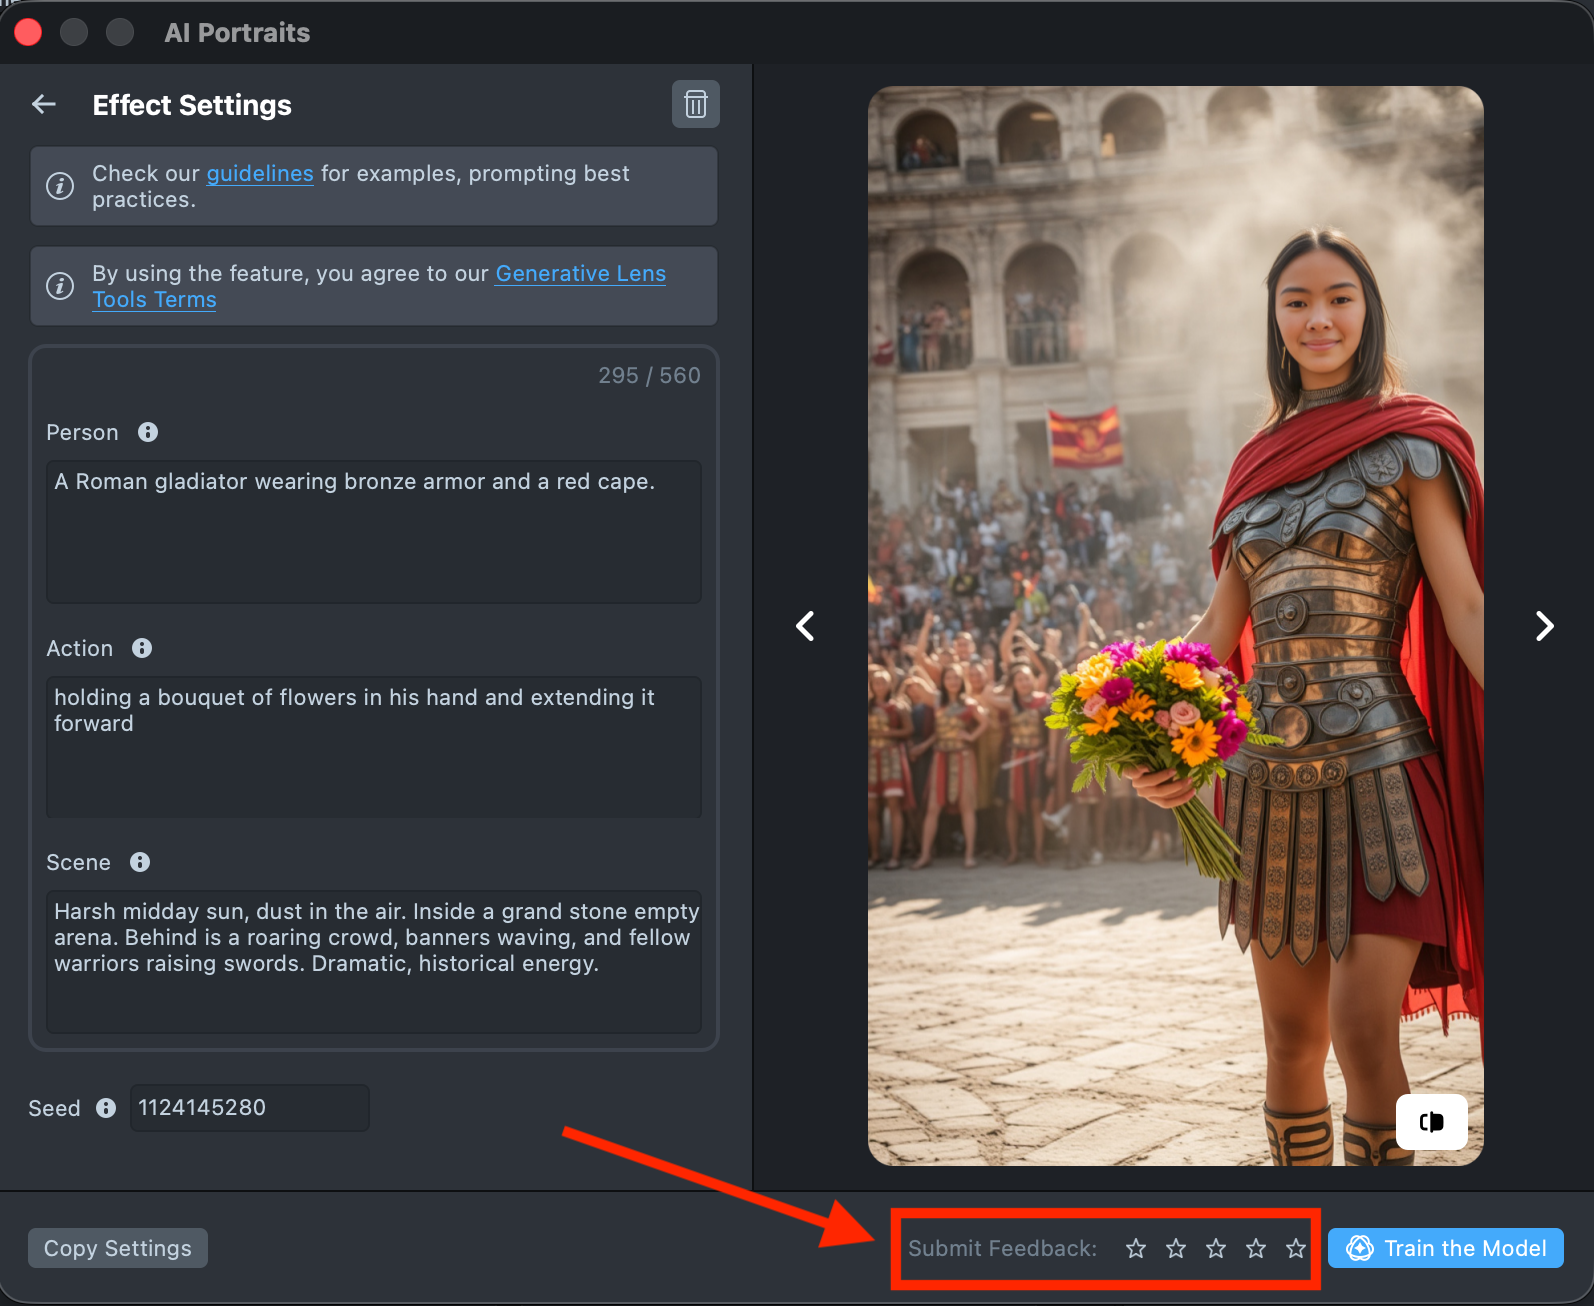1594x1306 pixels.
Task: Show the previous generated portrait
Action: point(806,626)
